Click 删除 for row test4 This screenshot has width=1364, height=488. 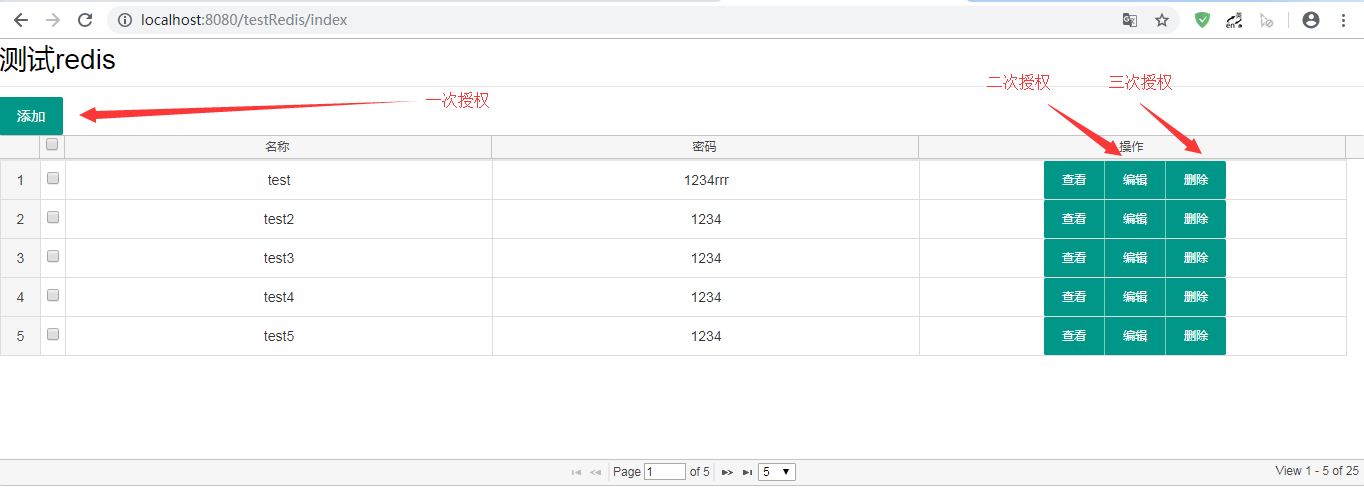tap(1196, 297)
